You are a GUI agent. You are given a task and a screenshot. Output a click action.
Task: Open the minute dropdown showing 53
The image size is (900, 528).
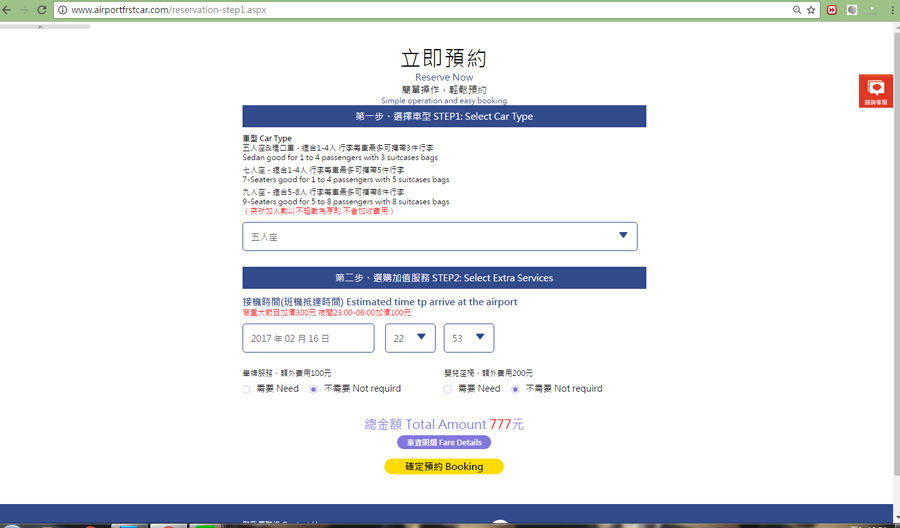pos(469,338)
